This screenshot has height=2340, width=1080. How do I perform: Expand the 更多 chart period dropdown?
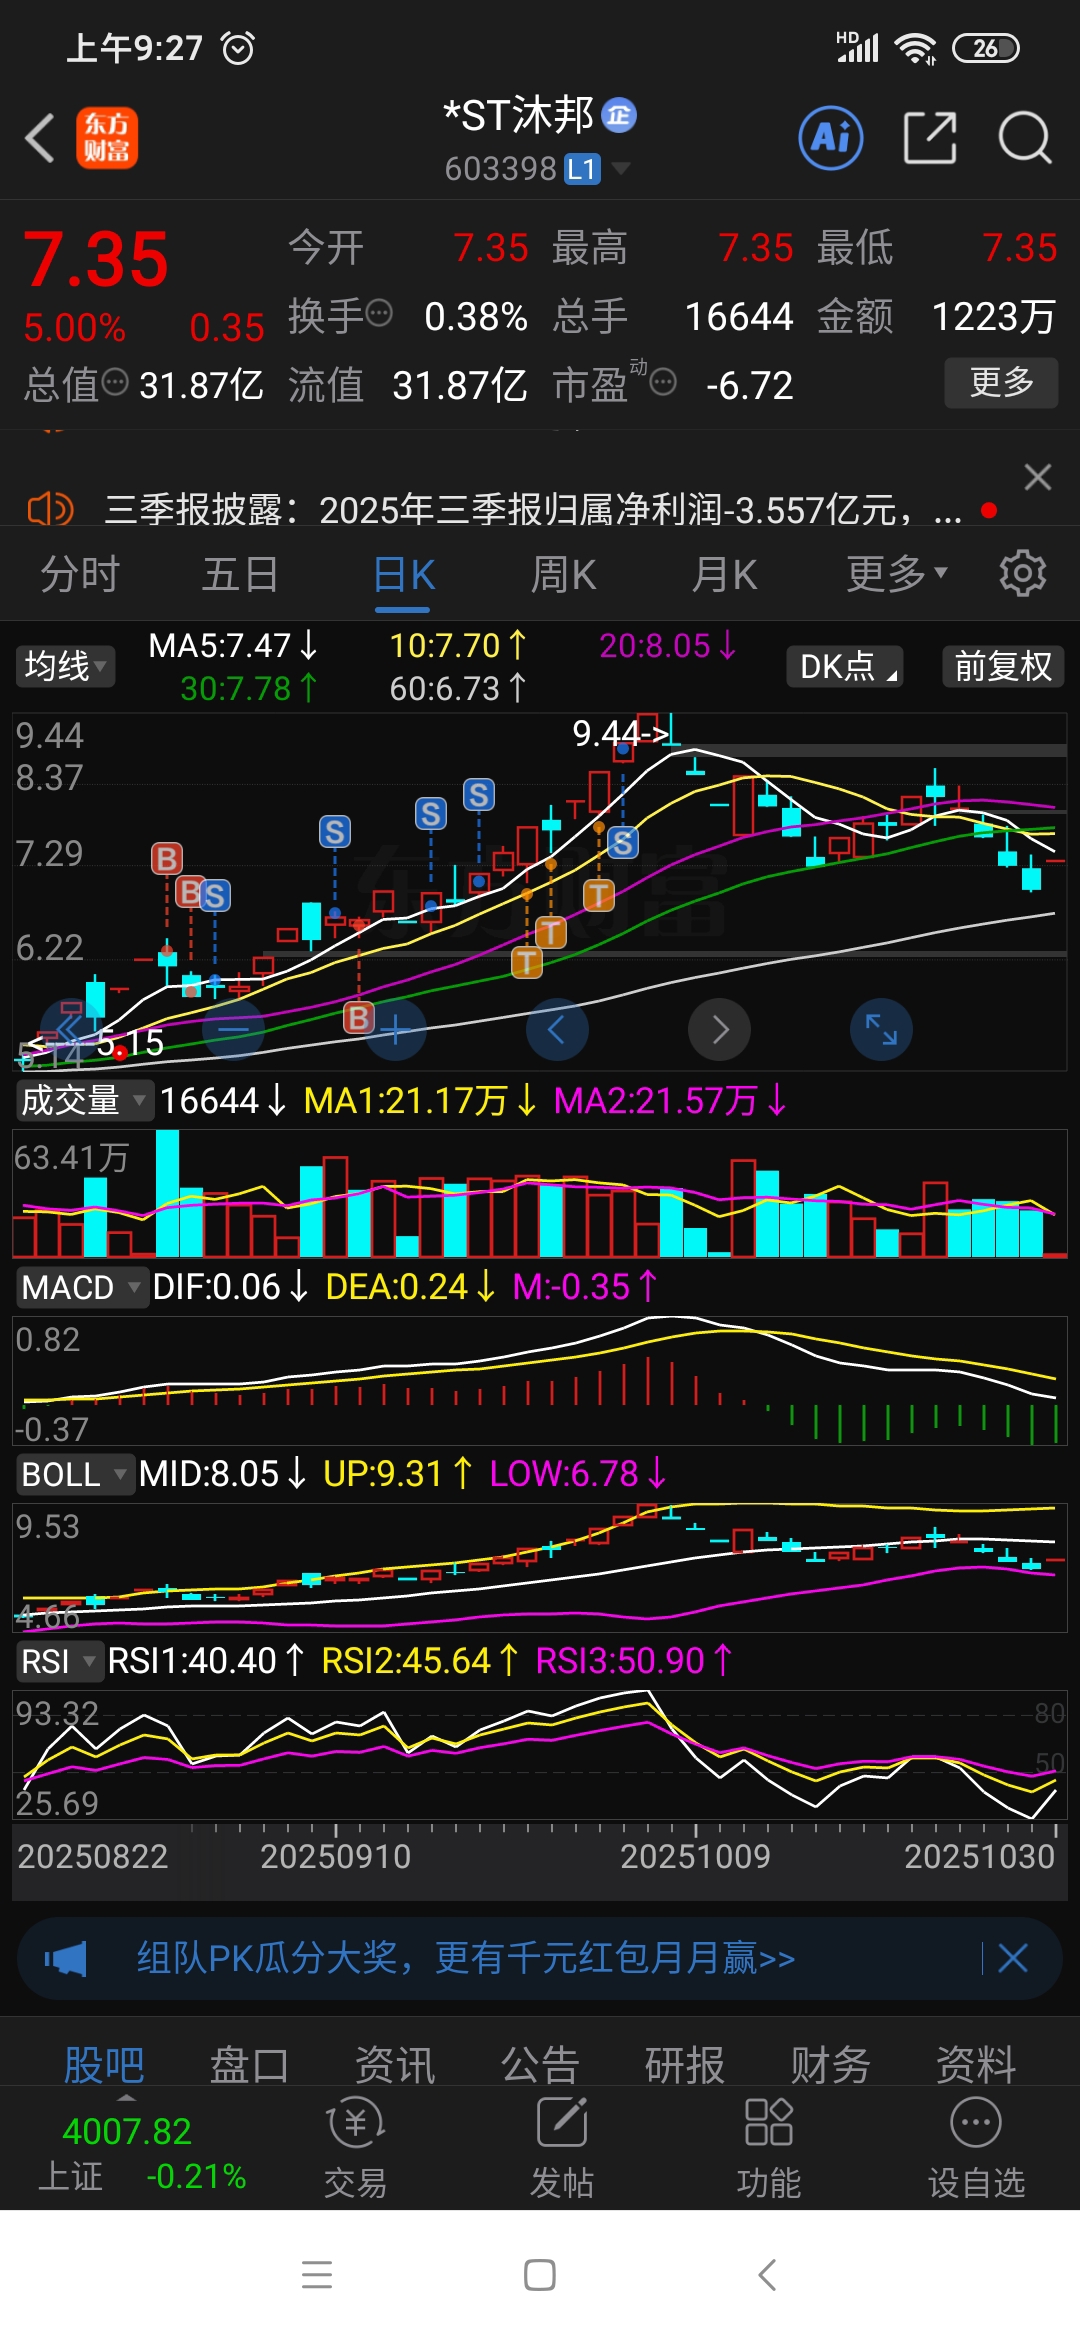click(896, 574)
